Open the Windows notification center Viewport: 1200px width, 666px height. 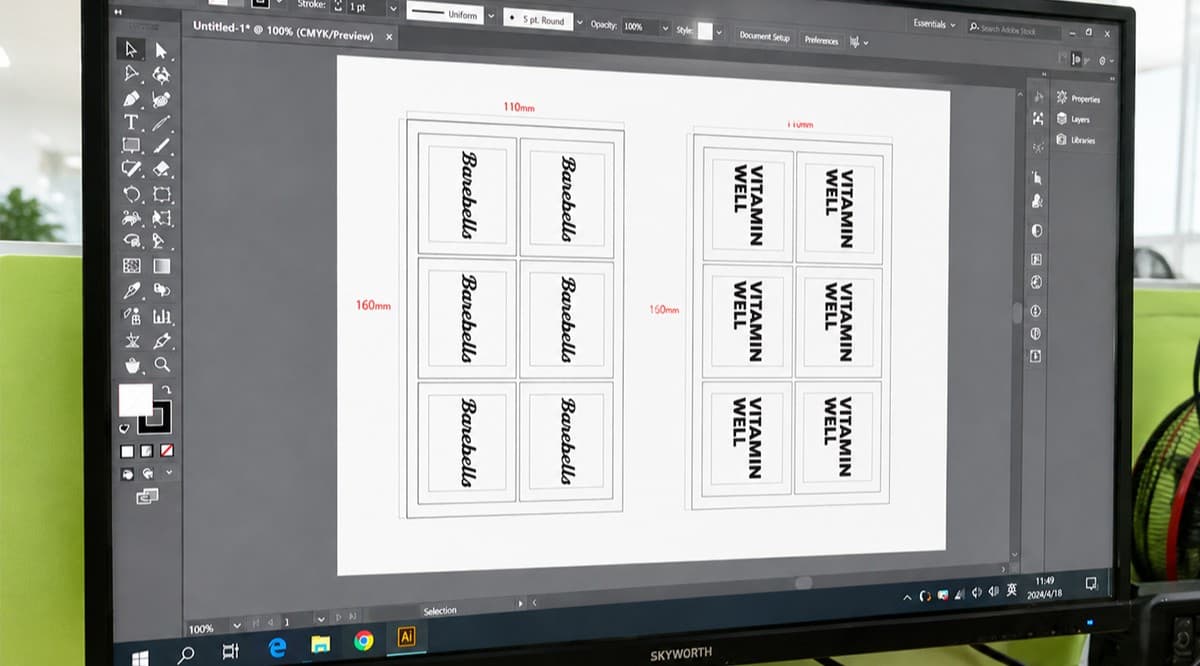[1091, 583]
